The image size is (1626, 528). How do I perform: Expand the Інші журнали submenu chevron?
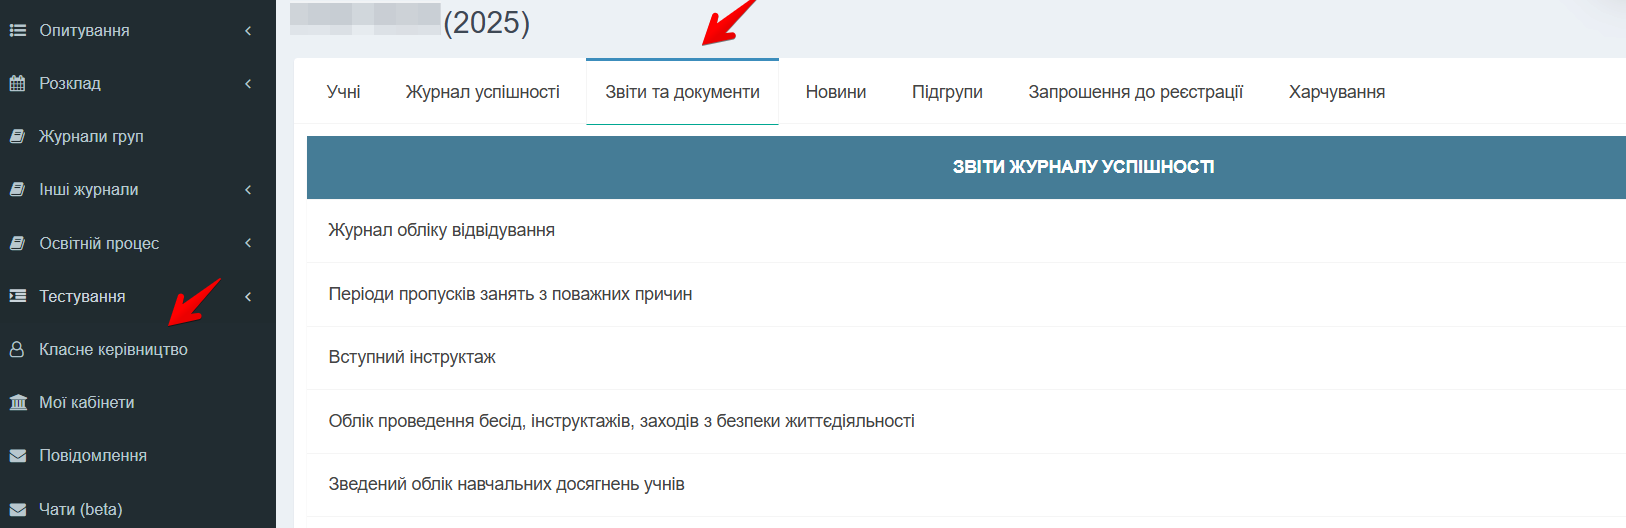click(x=248, y=190)
